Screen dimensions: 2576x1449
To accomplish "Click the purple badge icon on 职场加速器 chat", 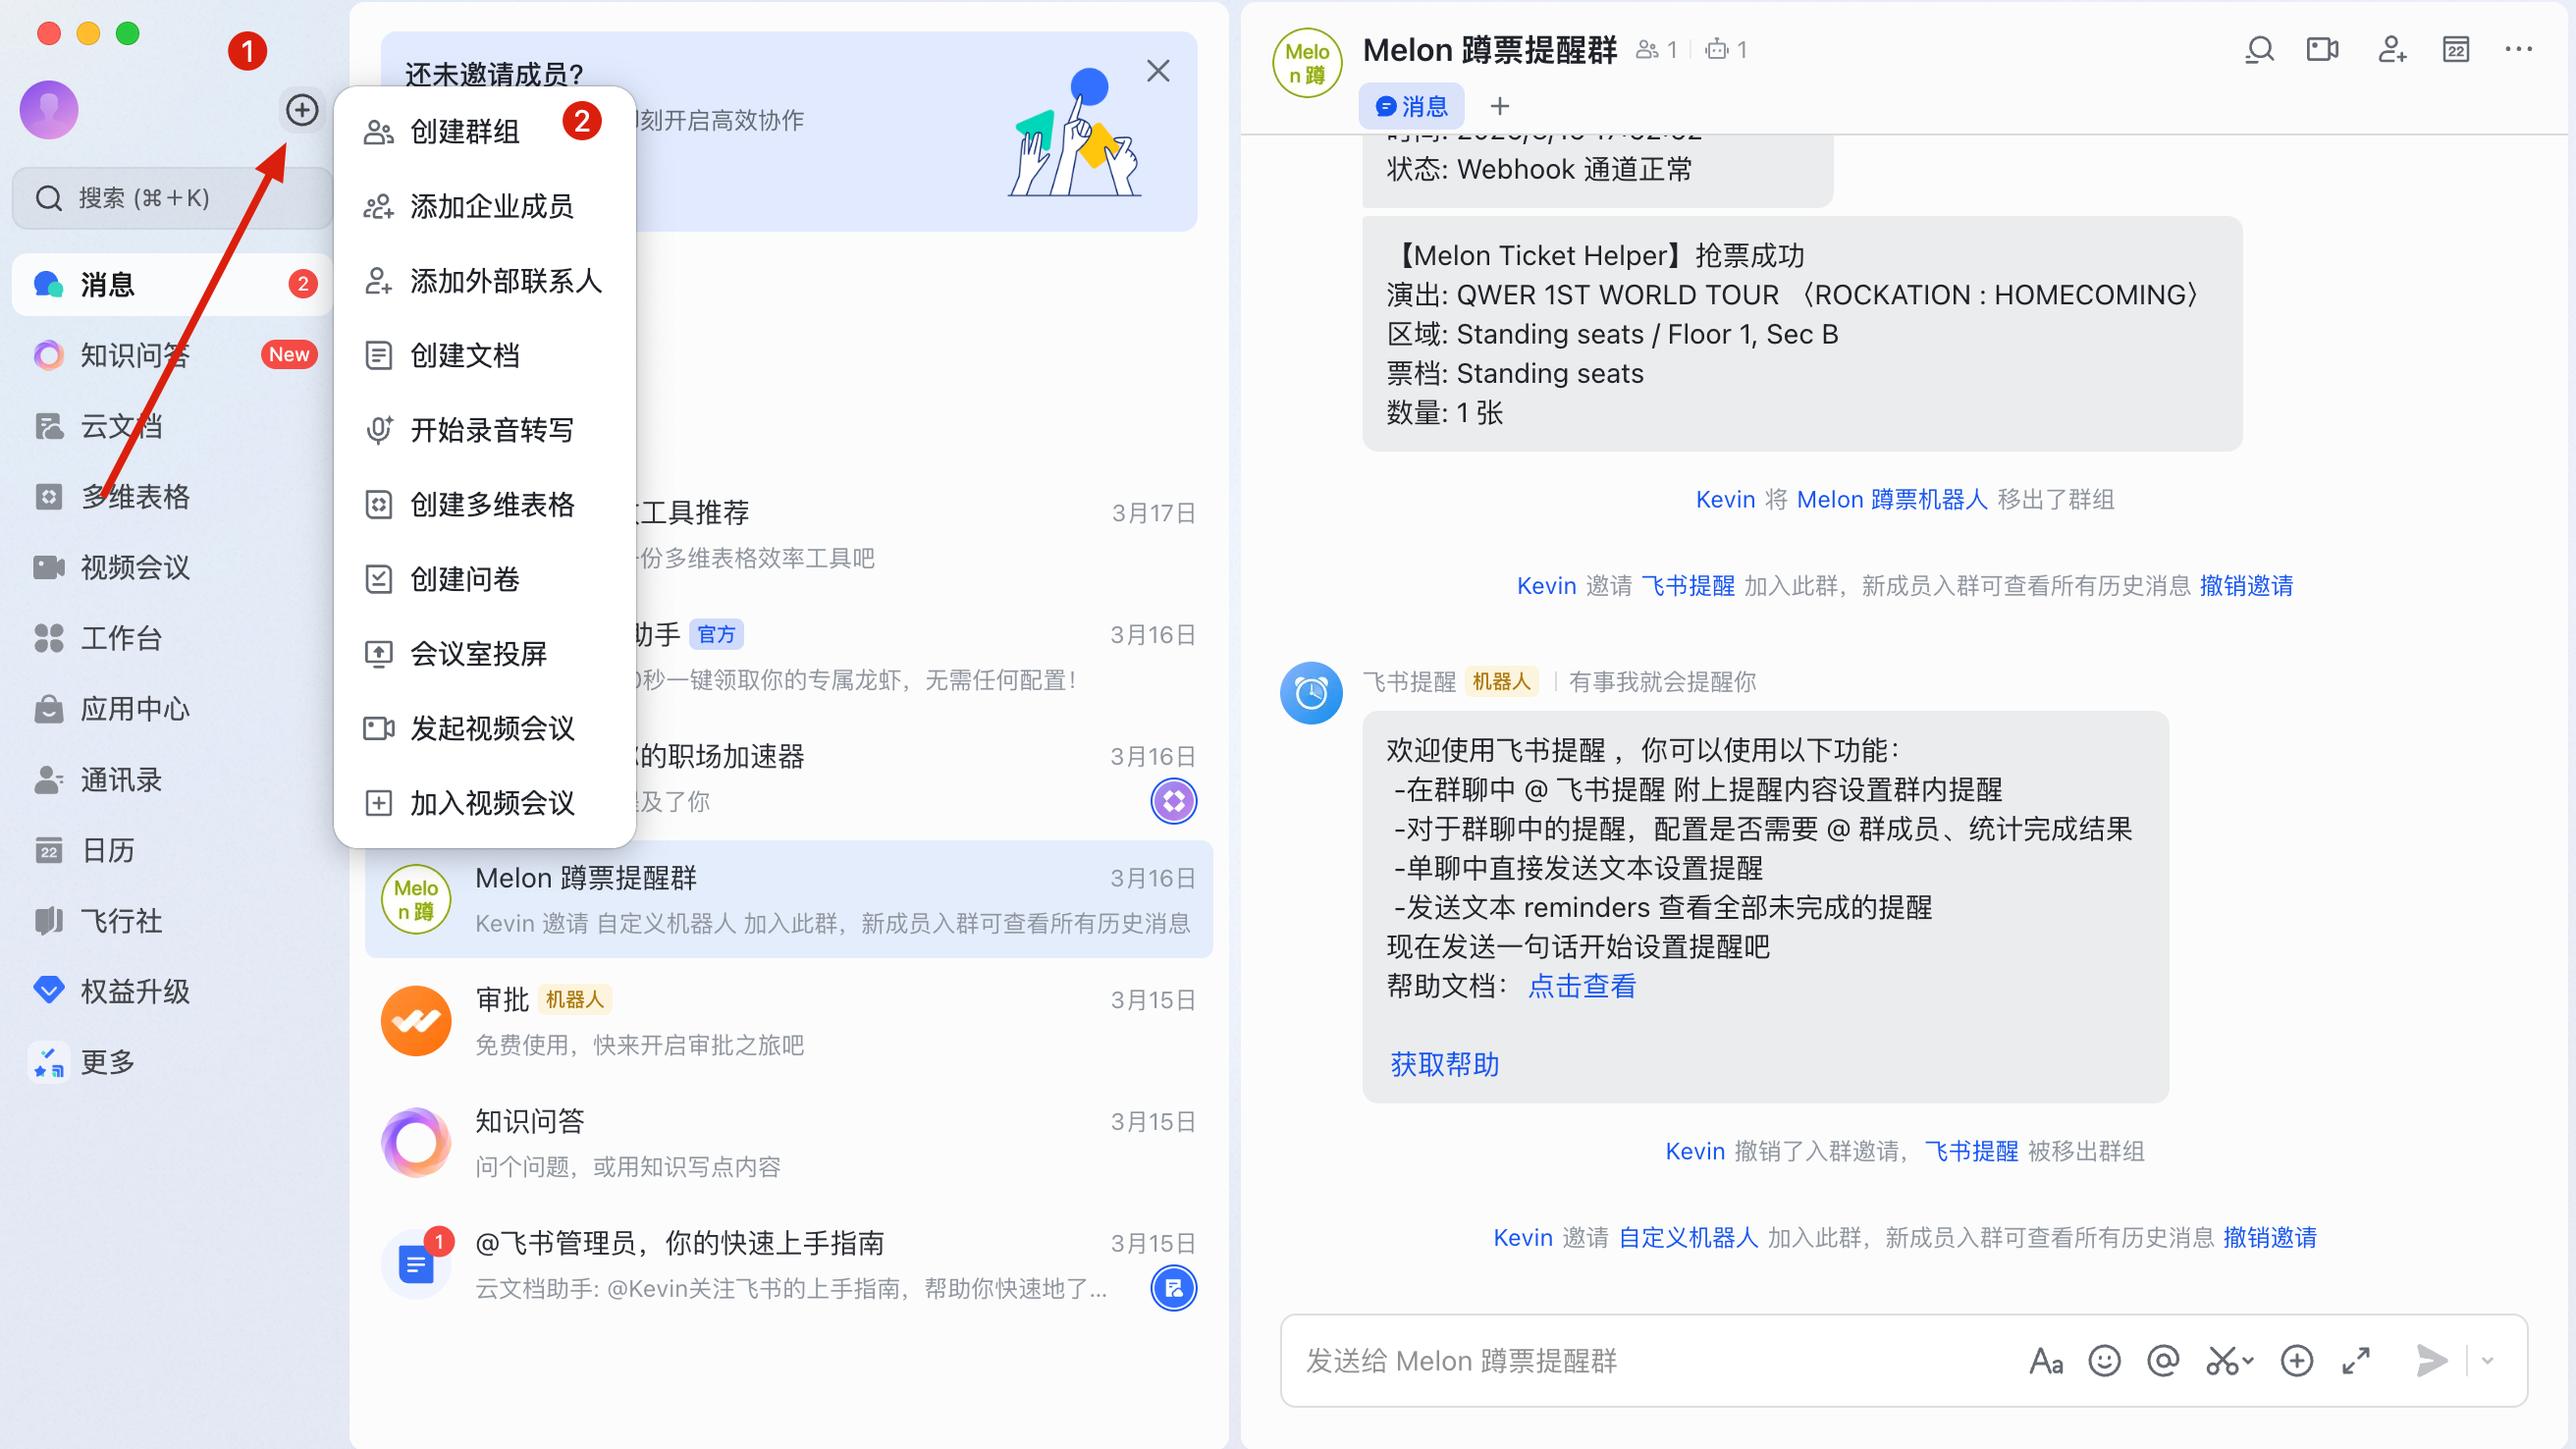I will tap(1174, 801).
